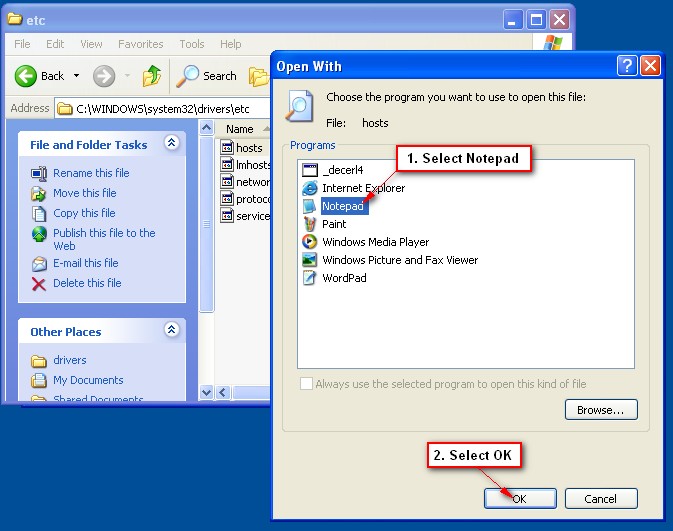Open the File menu in etc window

(x=22, y=44)
